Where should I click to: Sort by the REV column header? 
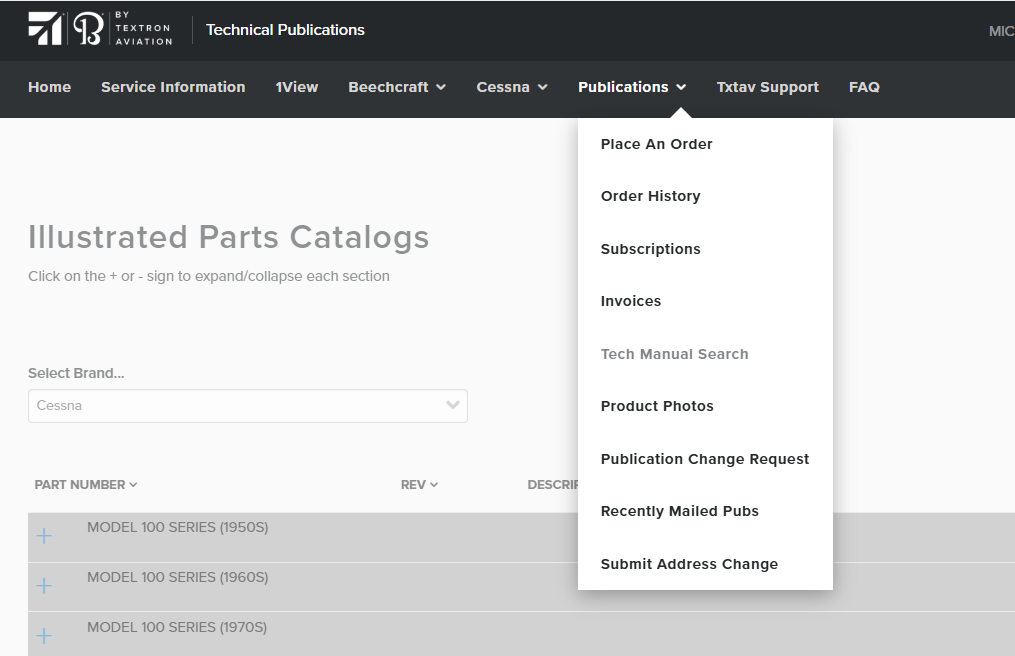pos(419,484)
